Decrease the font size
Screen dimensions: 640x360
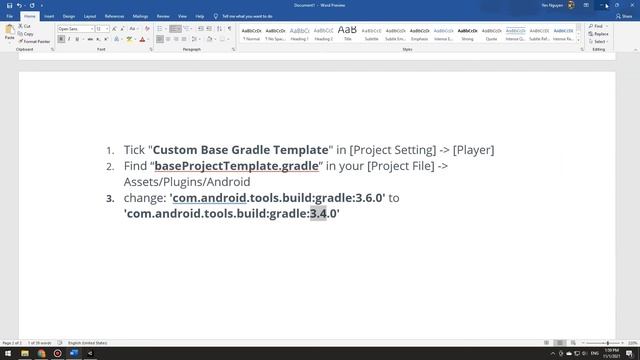pos(122,29)
